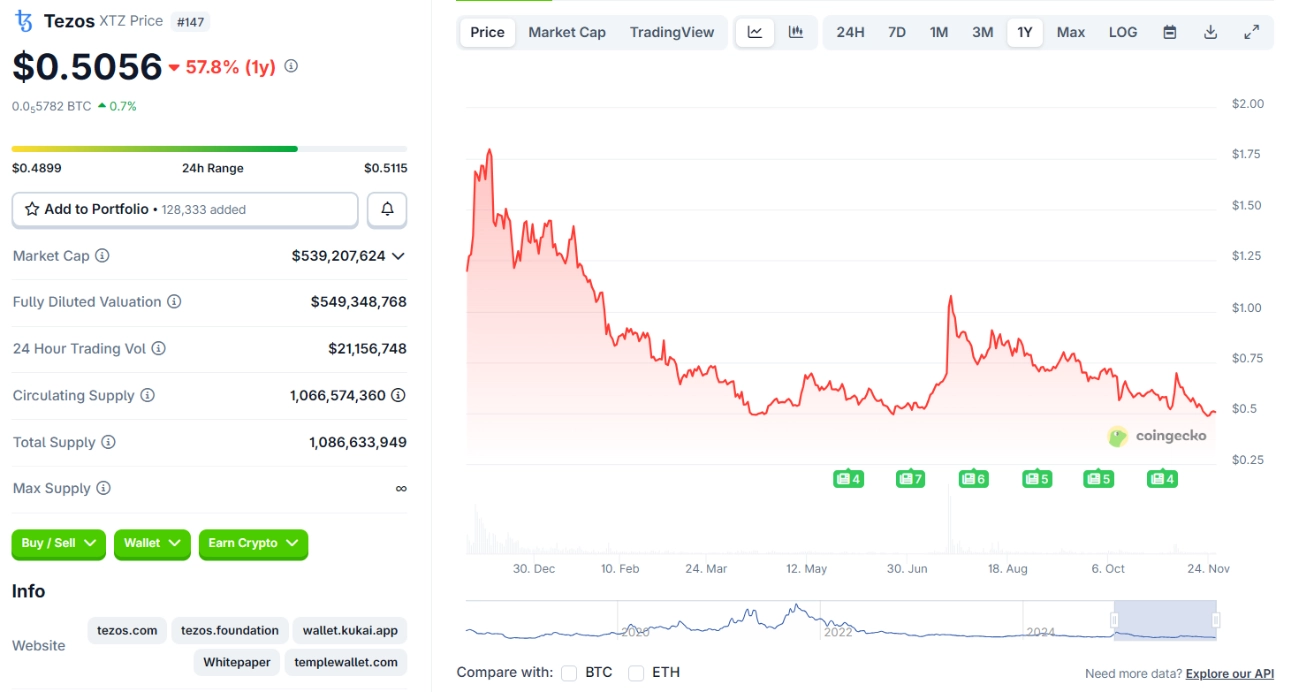
Task: Switch to candlestick chart icon
Action: coord(796,32)
